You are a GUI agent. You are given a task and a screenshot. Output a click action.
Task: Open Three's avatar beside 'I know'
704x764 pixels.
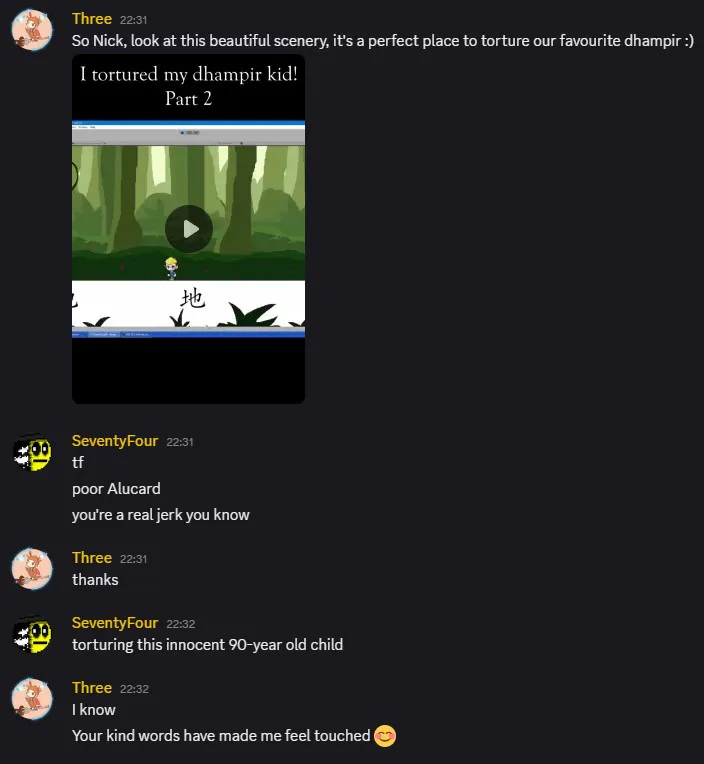click(32, 699)
